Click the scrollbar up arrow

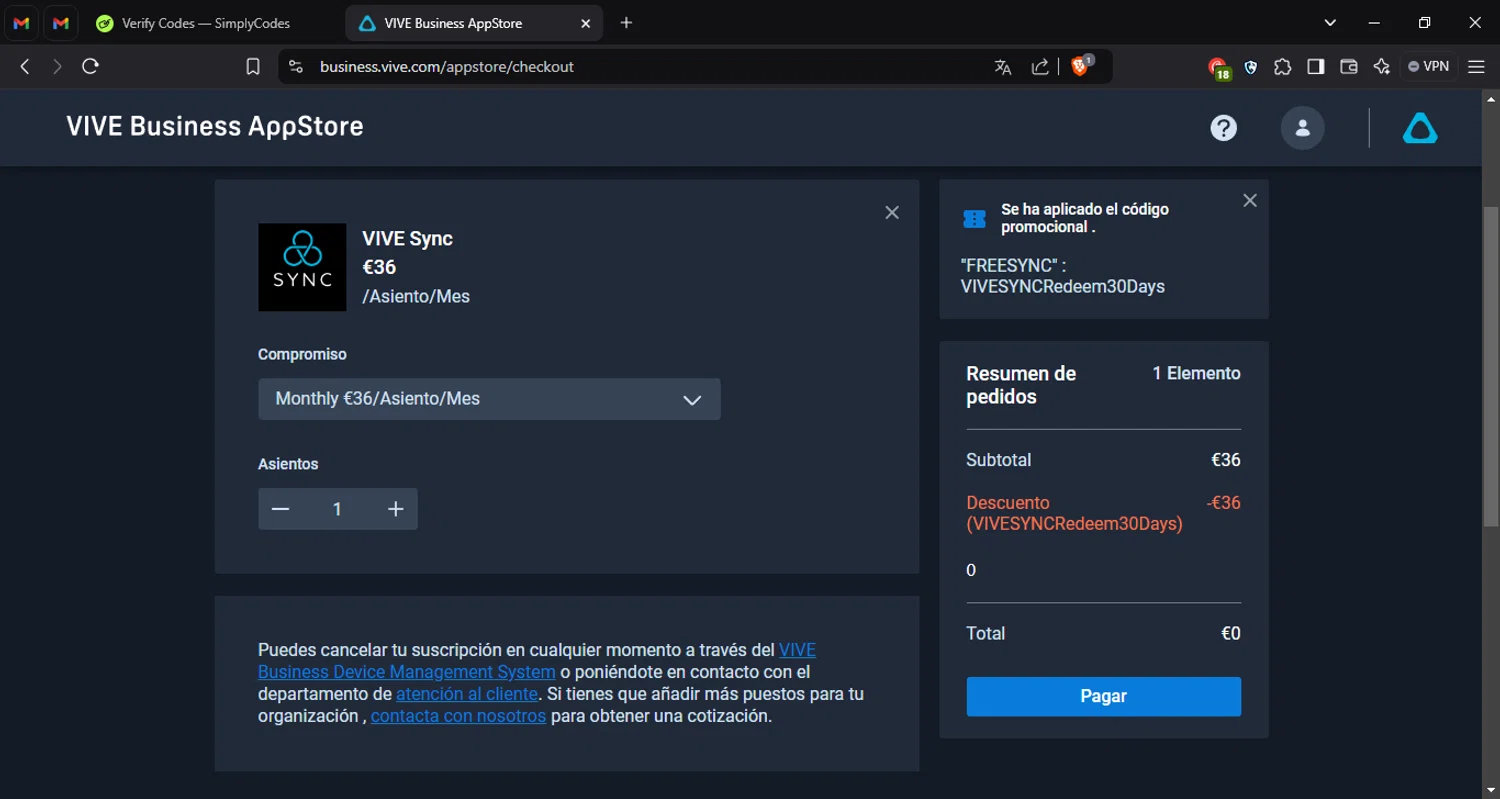[x=1491, y=98]
